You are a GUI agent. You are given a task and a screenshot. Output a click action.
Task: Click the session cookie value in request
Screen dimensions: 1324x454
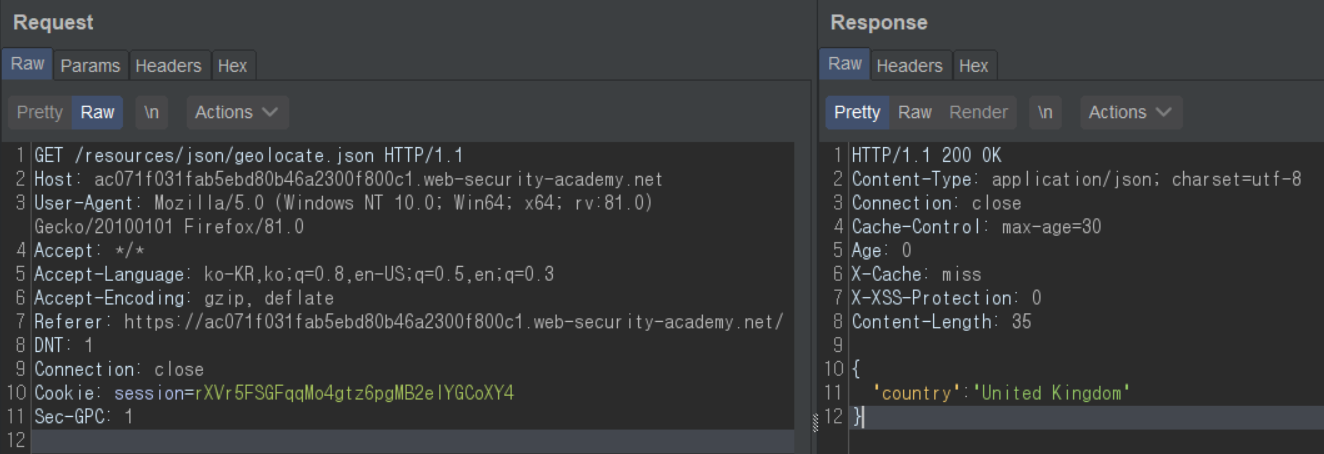[x=354, y=393]
